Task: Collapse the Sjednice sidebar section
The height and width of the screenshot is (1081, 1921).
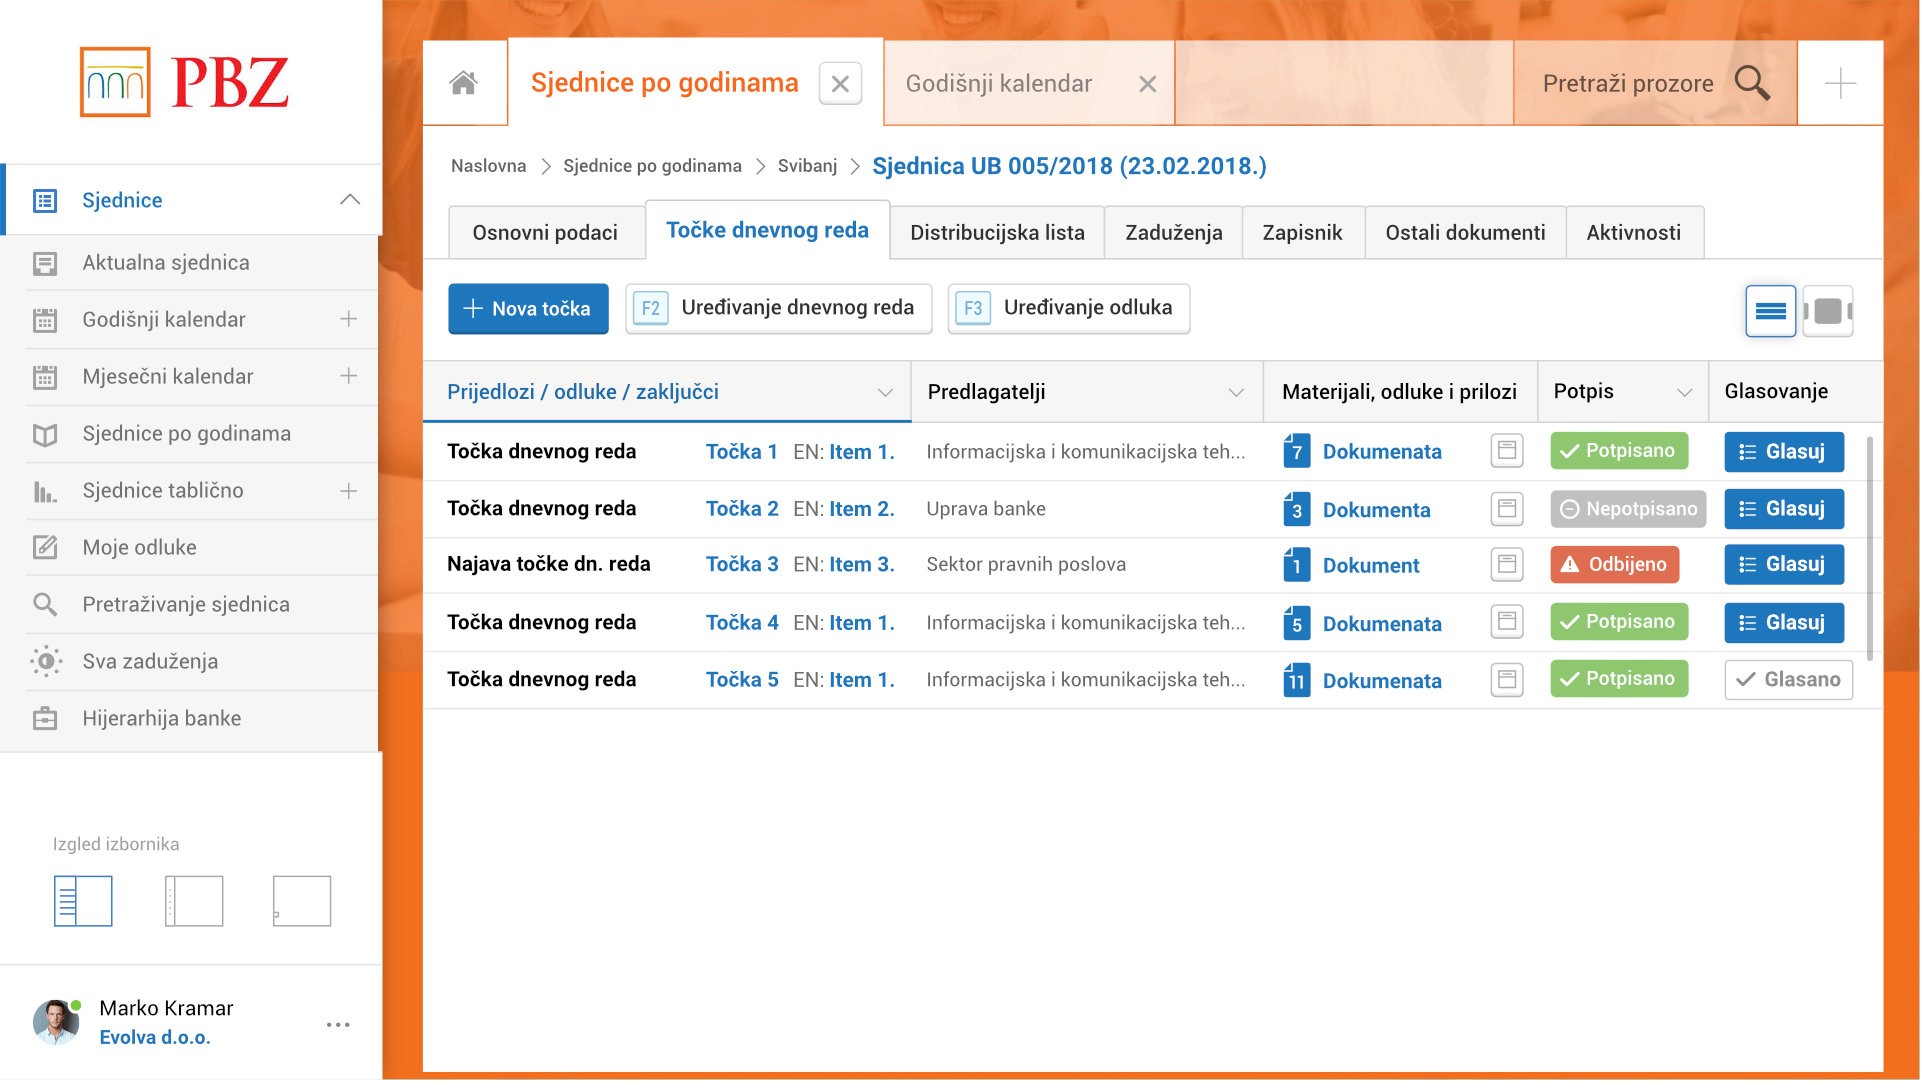Action: [x=349, y=200]
